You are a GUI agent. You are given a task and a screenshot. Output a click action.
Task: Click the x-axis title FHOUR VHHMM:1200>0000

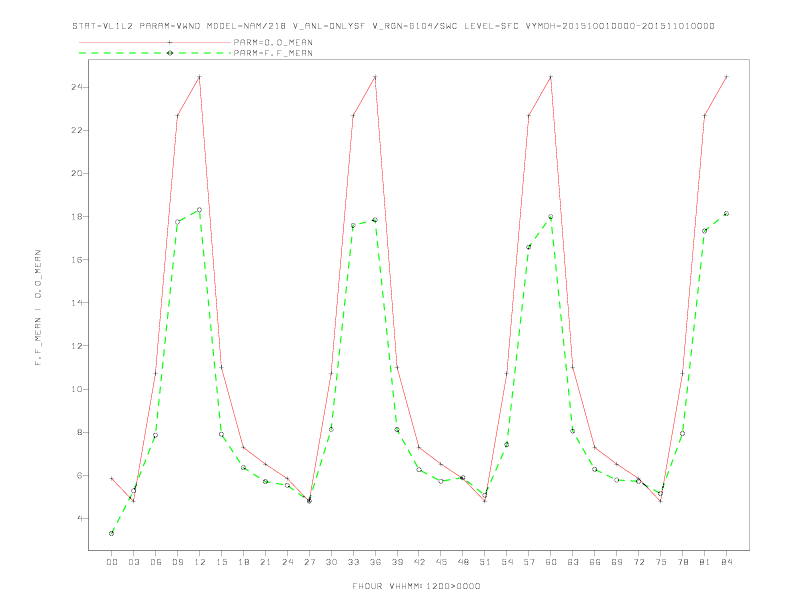(416, 586)
